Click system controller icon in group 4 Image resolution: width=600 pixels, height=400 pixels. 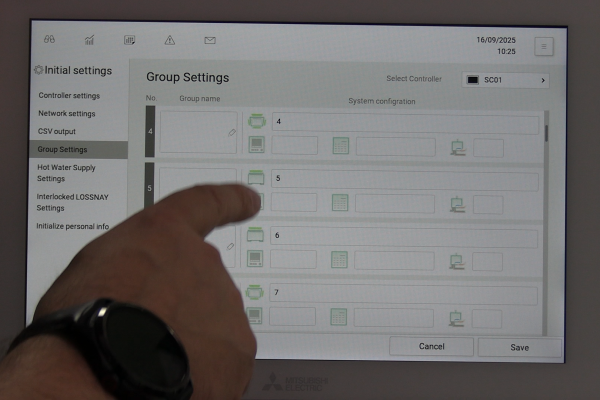click(x=341, y=146)
